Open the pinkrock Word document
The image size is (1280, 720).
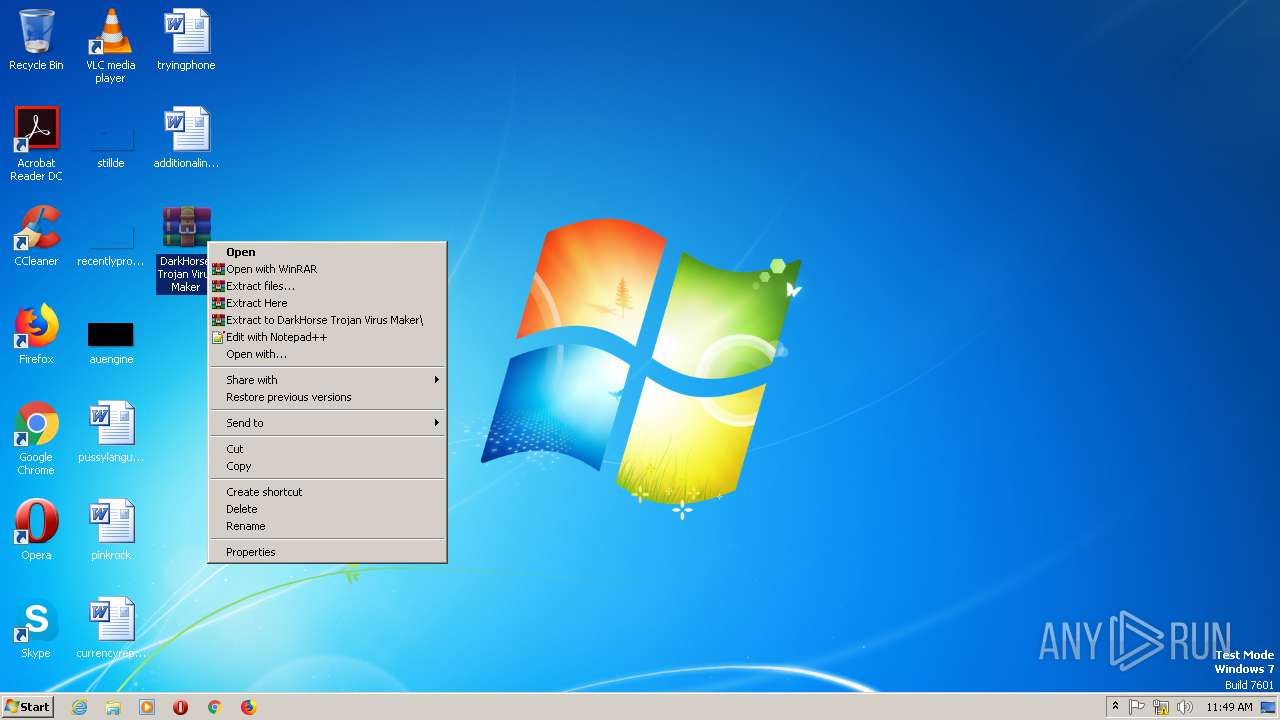pyautogui.click(x=111, y=530)
